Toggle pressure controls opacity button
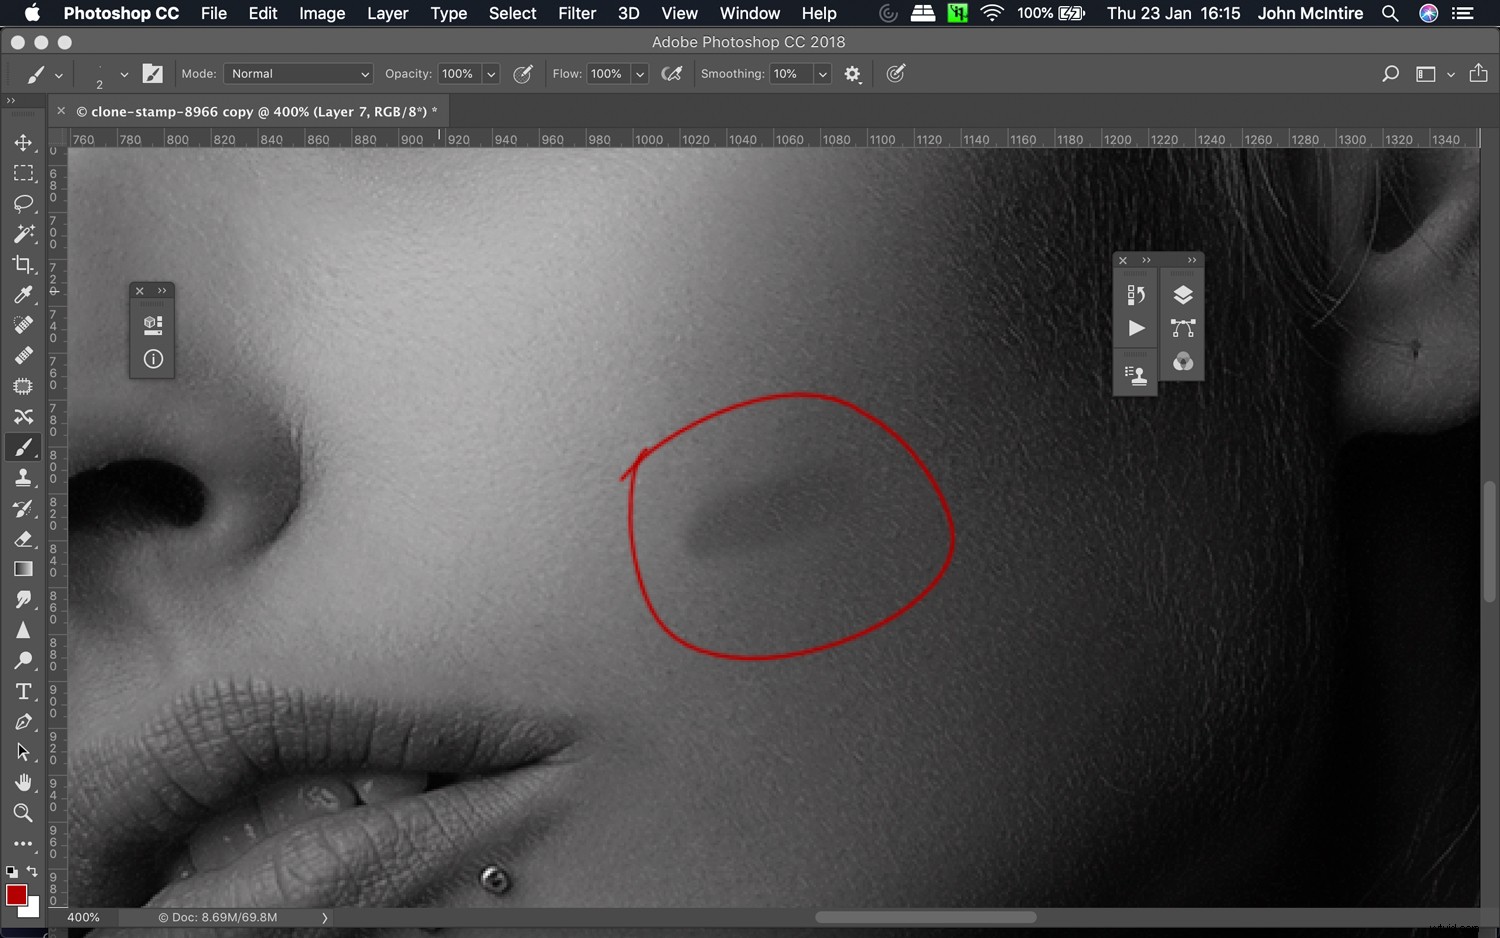 pos(523,73)
